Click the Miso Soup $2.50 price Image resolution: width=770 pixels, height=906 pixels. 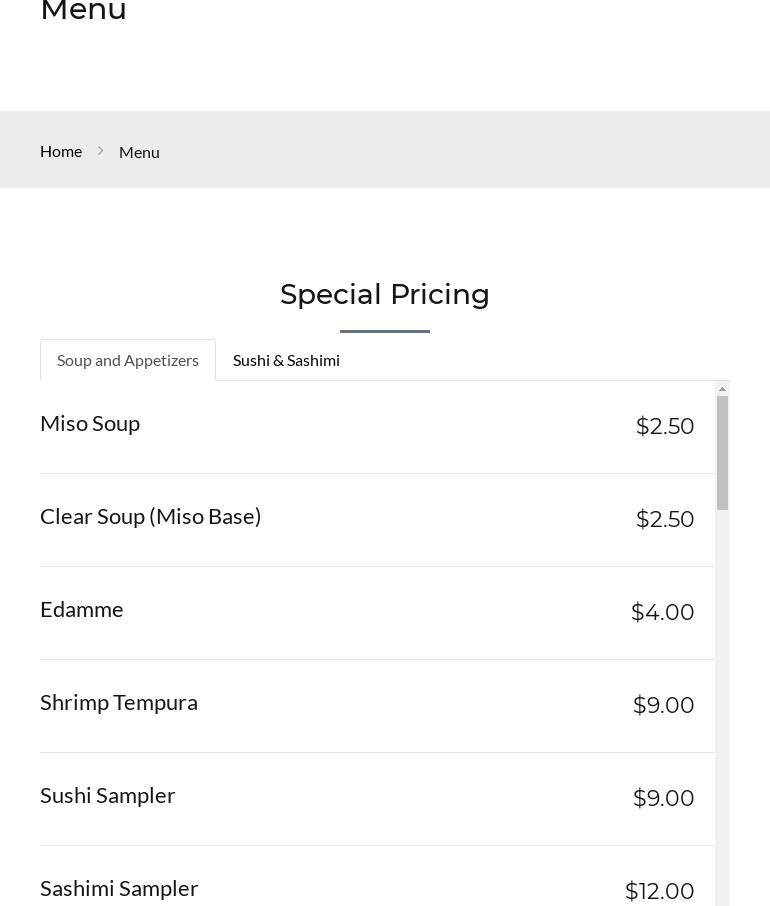click(x=664, y=426)
